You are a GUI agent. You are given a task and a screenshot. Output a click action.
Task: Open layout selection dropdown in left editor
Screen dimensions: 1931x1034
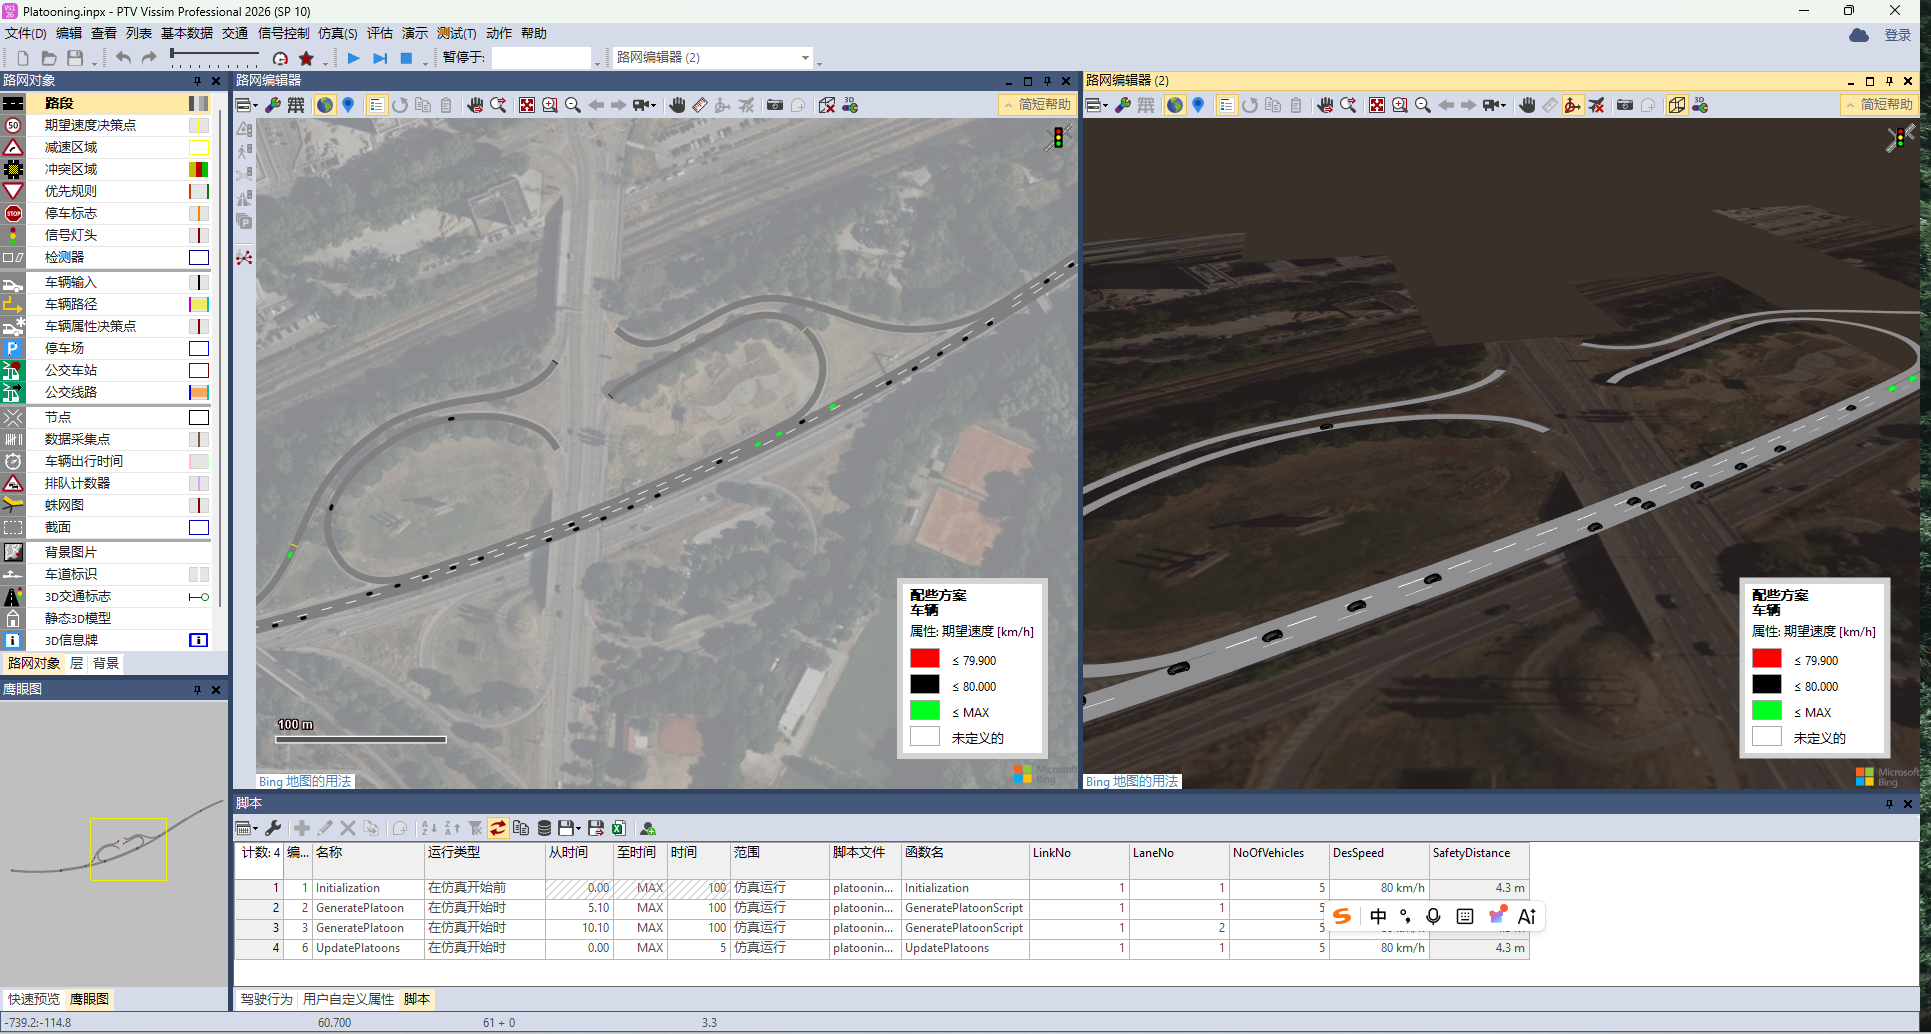click(246, 105)
